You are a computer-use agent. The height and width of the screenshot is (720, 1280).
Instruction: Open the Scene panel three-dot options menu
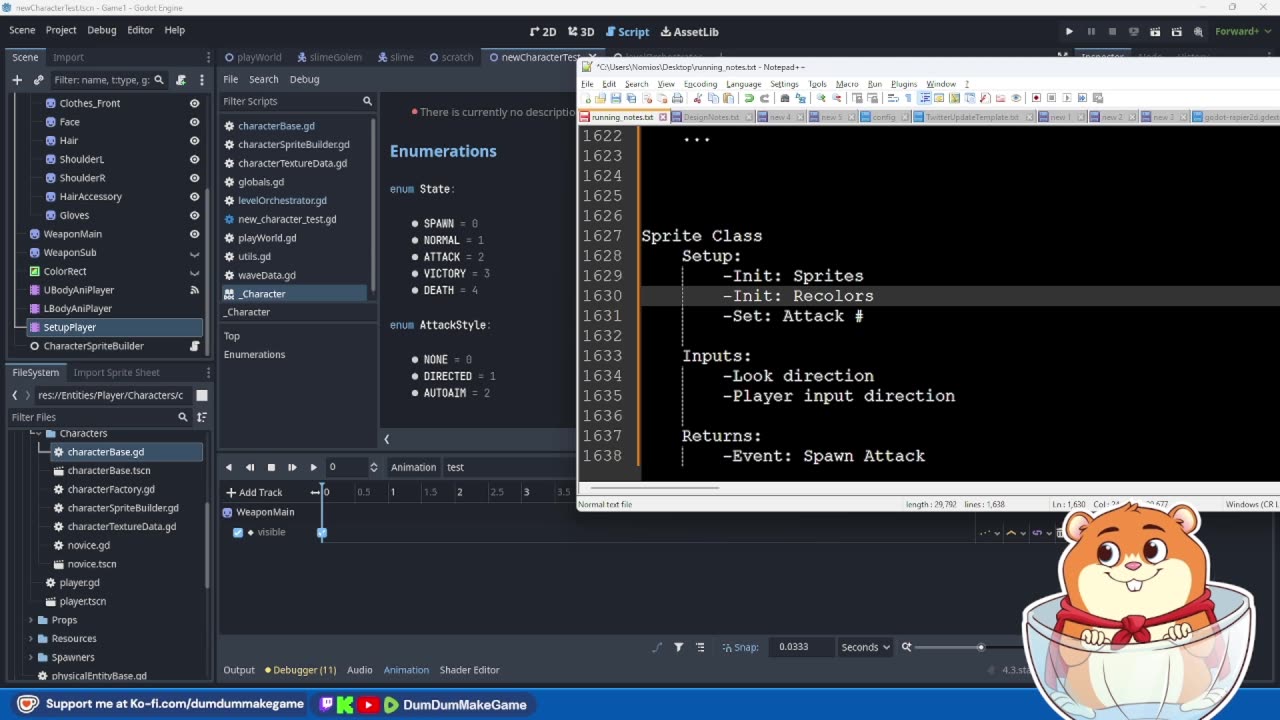click(201, 80)
